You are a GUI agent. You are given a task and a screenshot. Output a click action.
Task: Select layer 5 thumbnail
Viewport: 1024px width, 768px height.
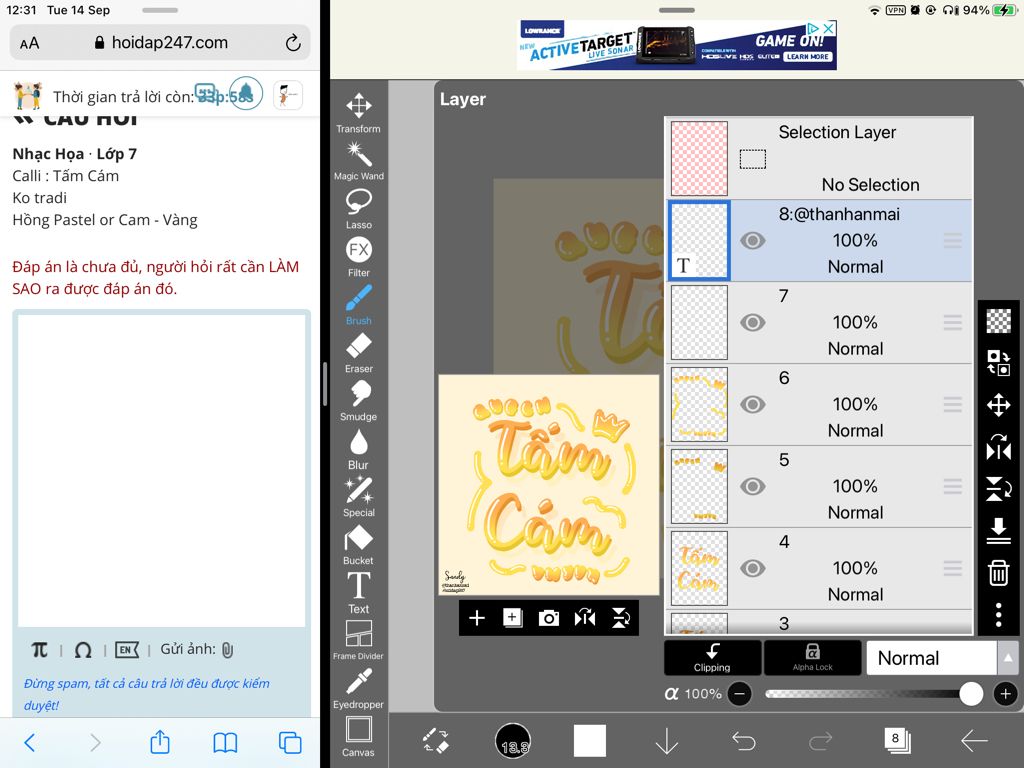click(699, 487)
